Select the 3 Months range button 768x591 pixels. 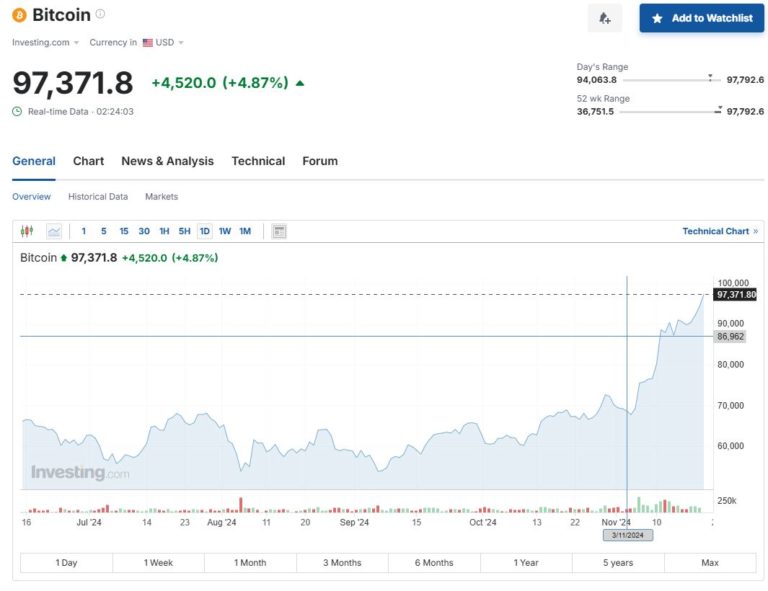[342, 563]
